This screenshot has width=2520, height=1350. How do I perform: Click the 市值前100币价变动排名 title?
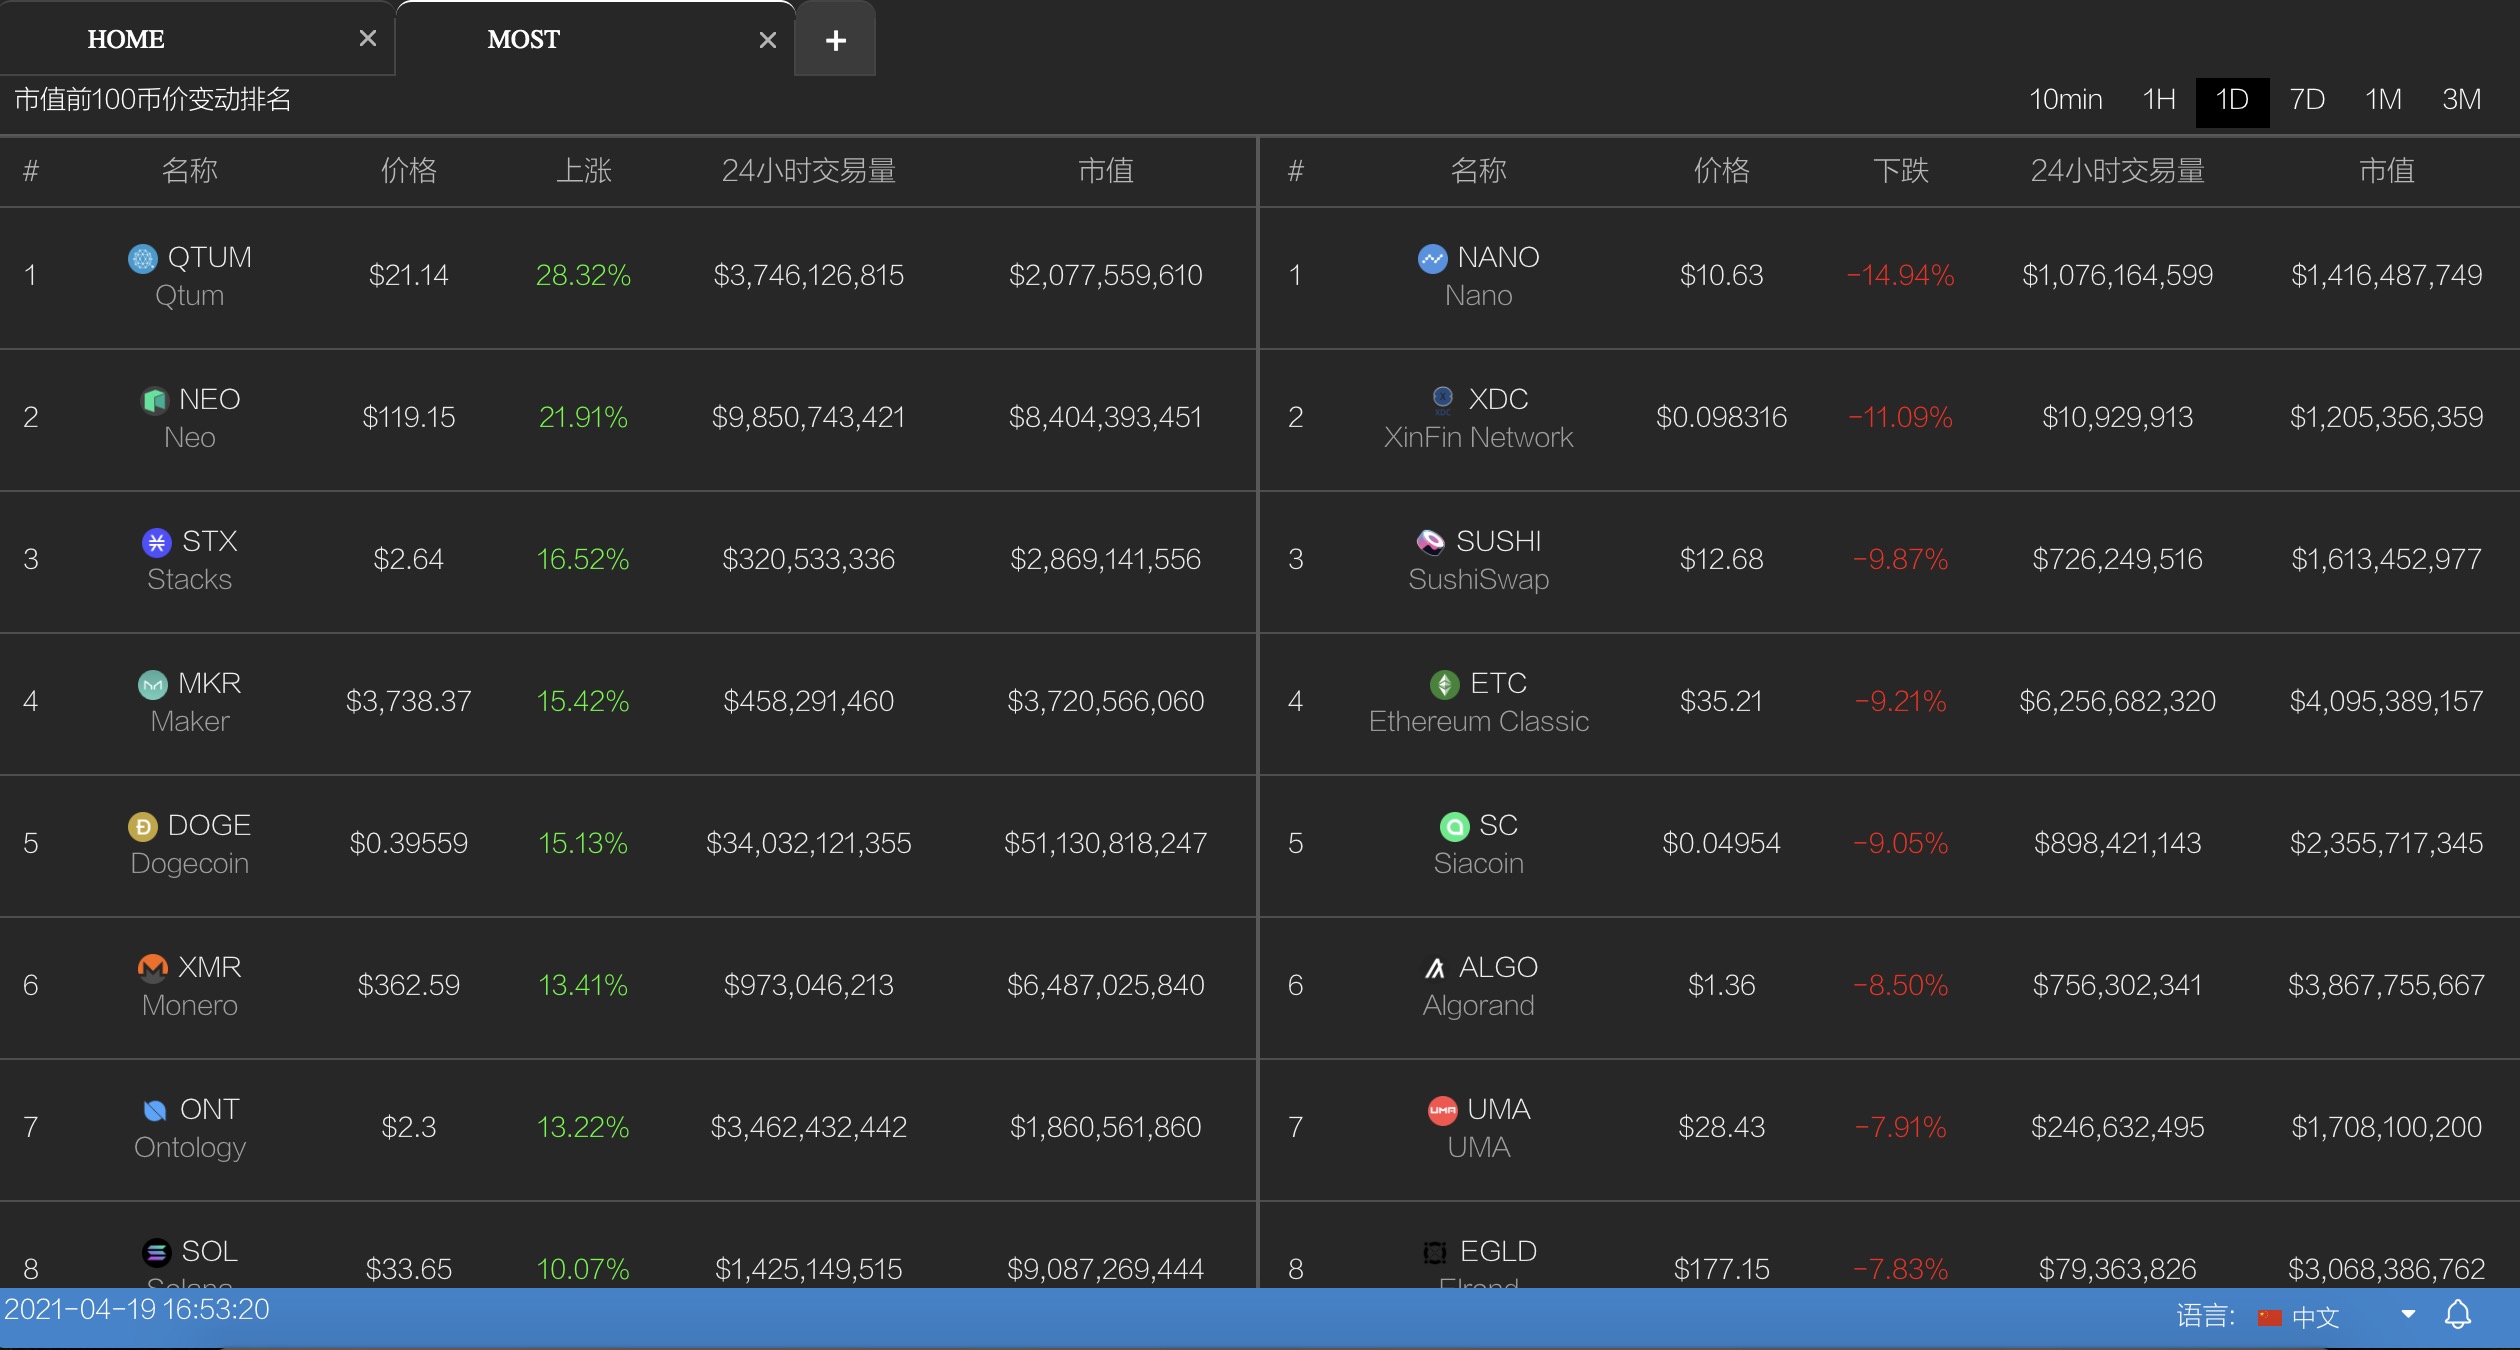[153, 99]
